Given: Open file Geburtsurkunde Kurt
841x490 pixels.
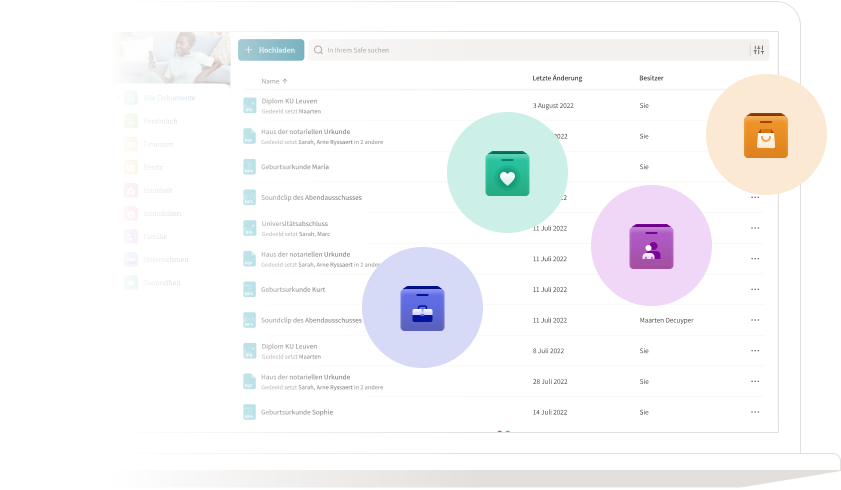Looking at the screenshot, I should [293, 289].
